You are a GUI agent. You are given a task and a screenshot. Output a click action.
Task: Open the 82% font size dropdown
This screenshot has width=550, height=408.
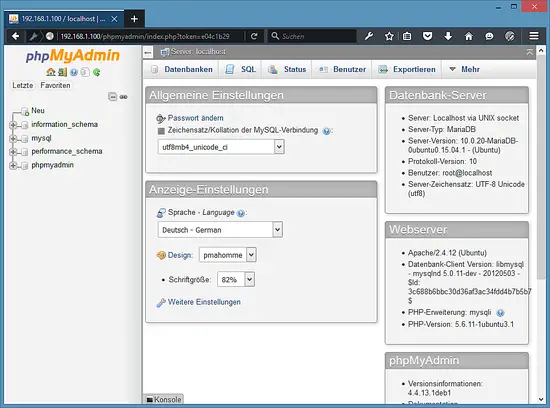[236, 280]
